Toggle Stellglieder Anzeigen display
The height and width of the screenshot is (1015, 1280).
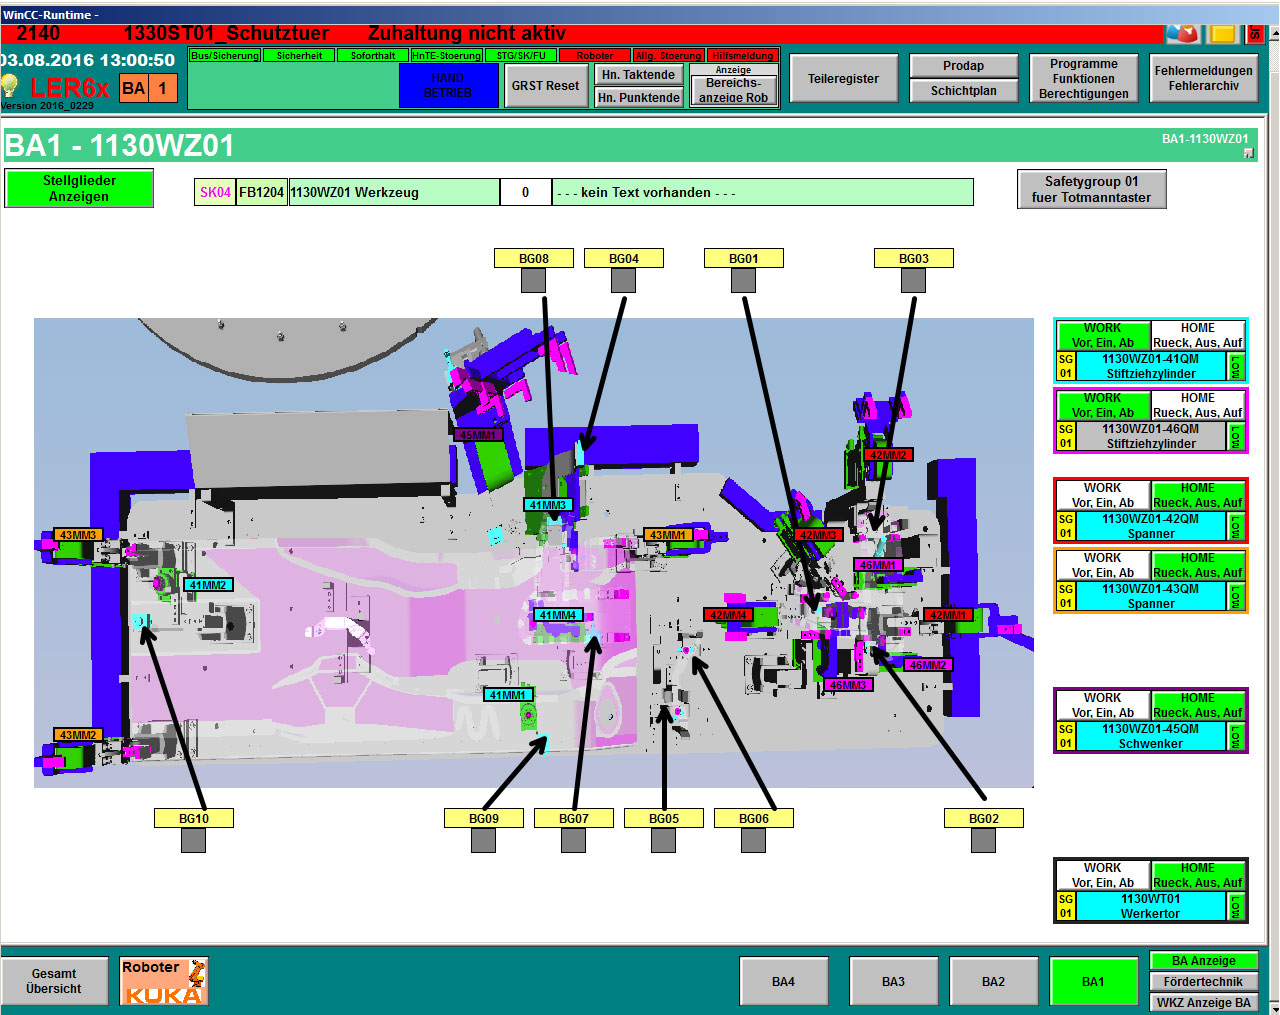coord(79,188)
